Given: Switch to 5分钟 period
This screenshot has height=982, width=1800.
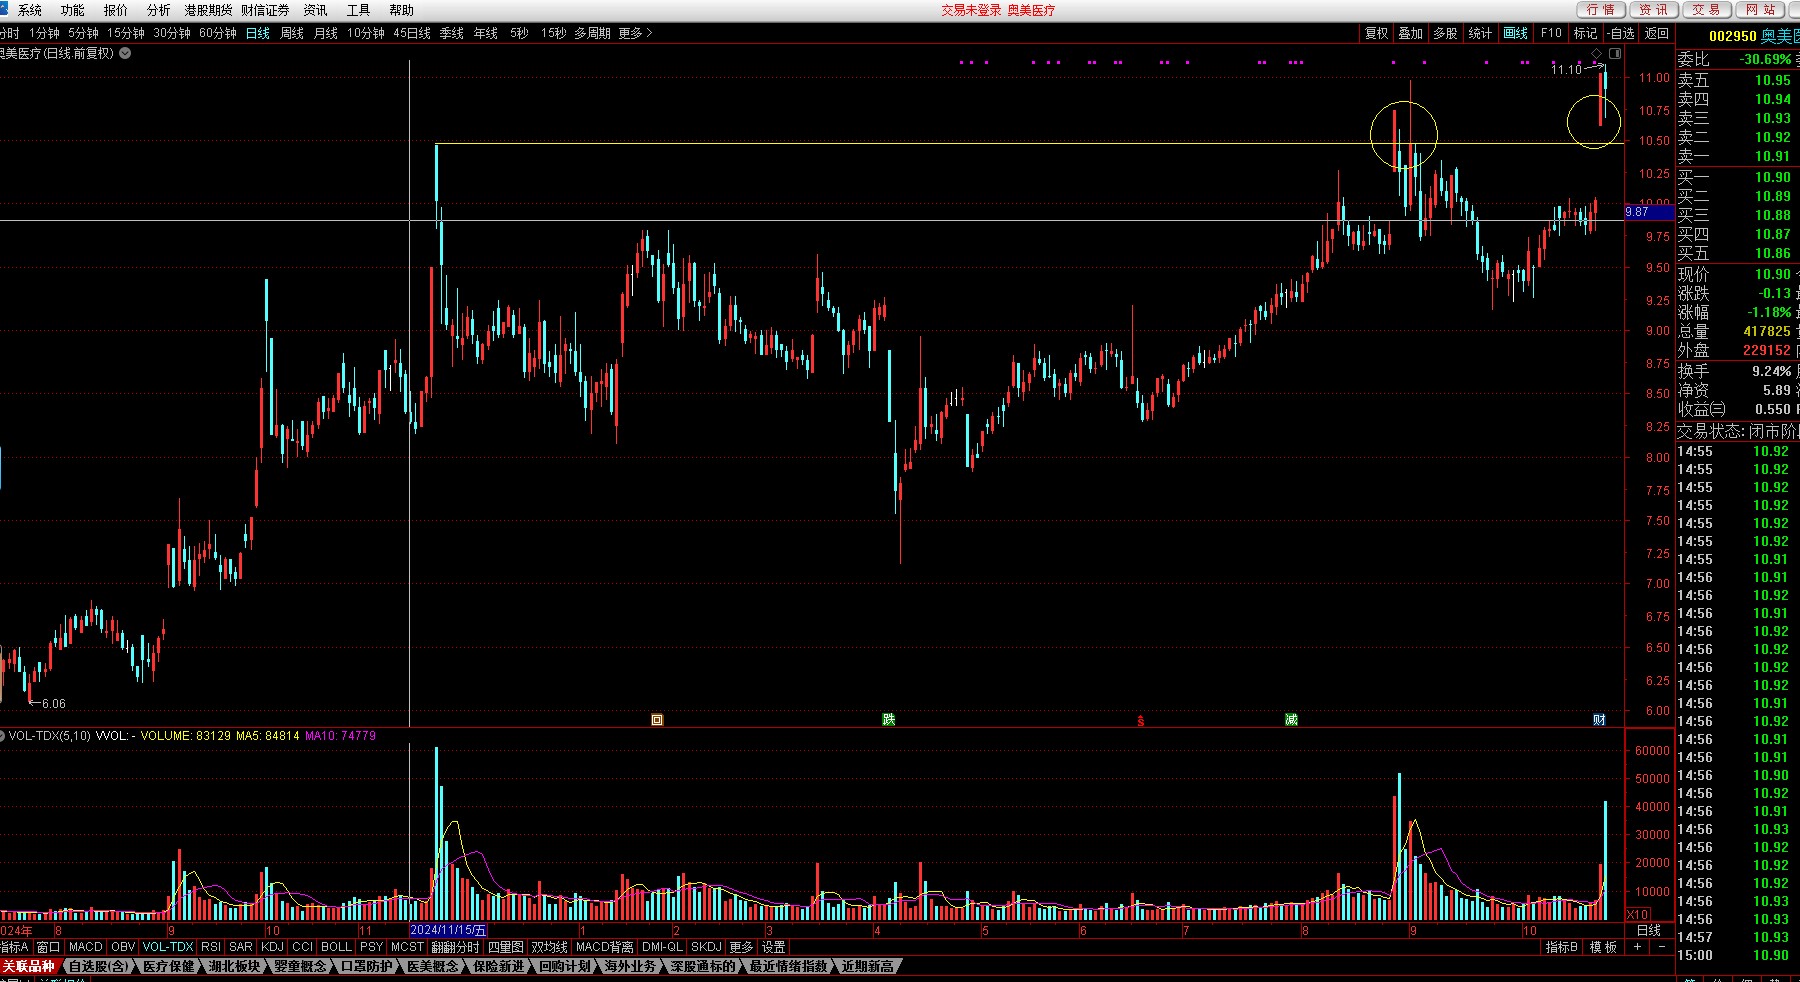Looking at the screenshot, I should tap(83, 33).
